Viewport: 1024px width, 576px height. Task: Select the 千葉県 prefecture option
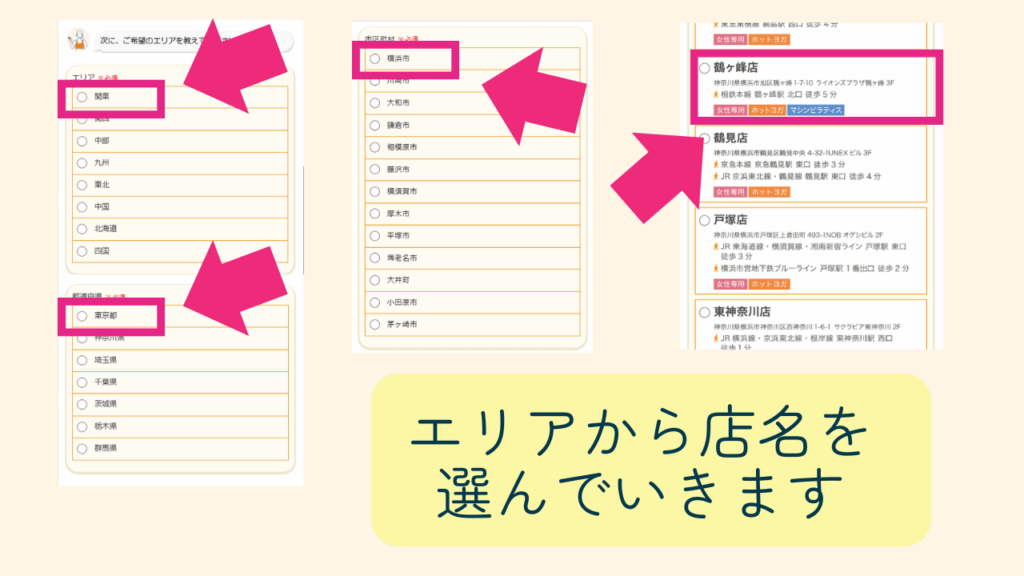[x=82, y=382]
